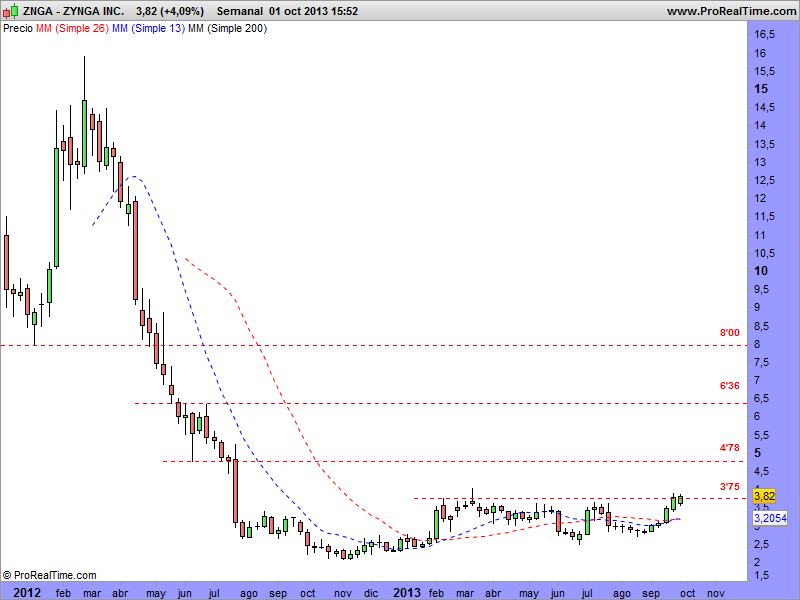
Task: Click the 01 oct 2013 15:52 timestamp
Action: (x=314, y=11)
